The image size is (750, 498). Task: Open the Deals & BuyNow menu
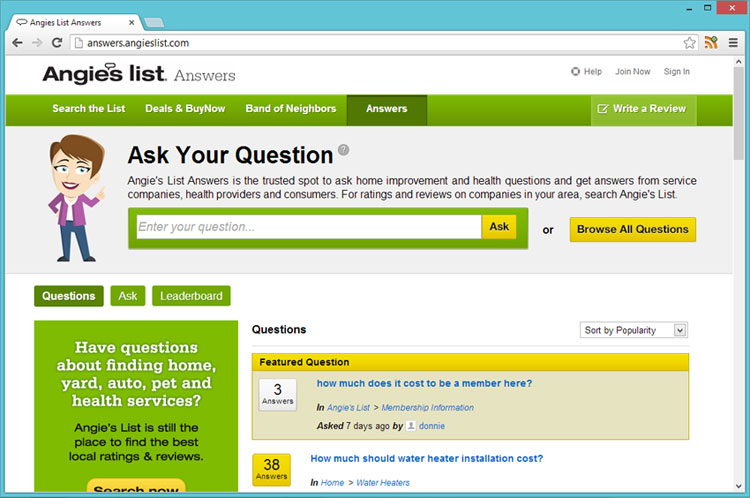(x=185, y=109)
